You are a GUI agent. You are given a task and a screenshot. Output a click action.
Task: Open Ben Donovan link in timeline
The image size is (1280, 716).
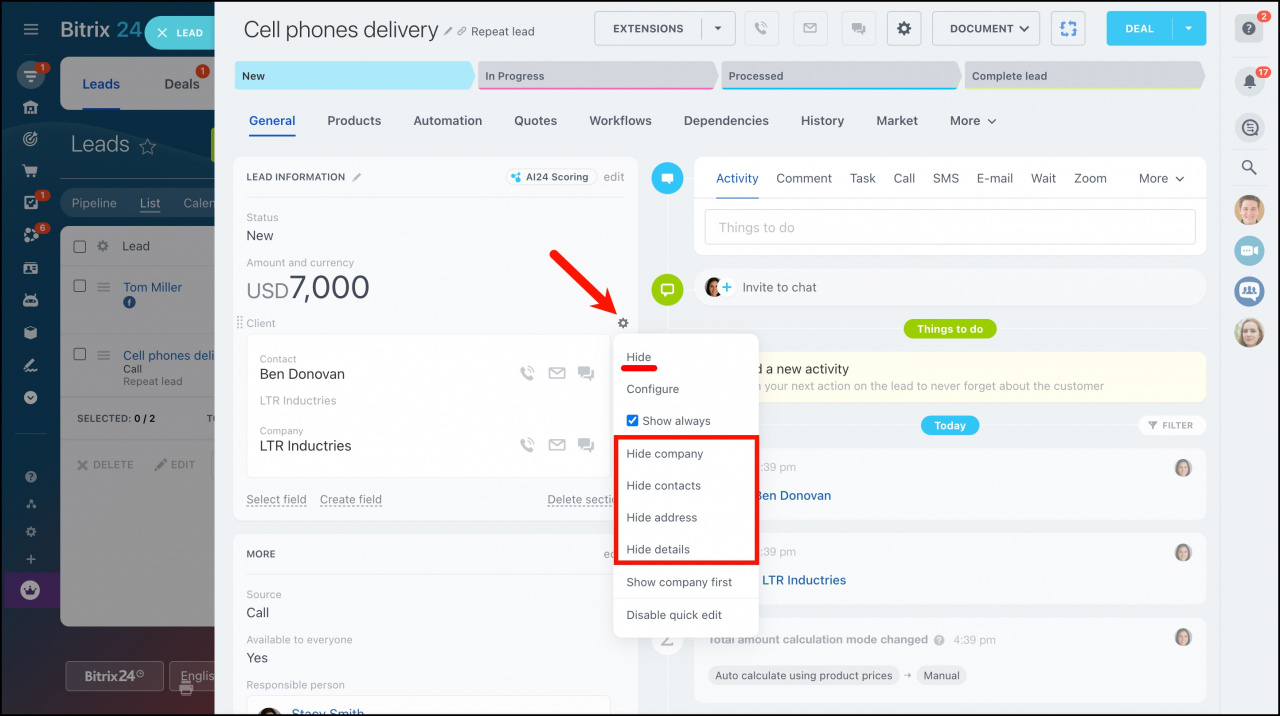[793, 495]
